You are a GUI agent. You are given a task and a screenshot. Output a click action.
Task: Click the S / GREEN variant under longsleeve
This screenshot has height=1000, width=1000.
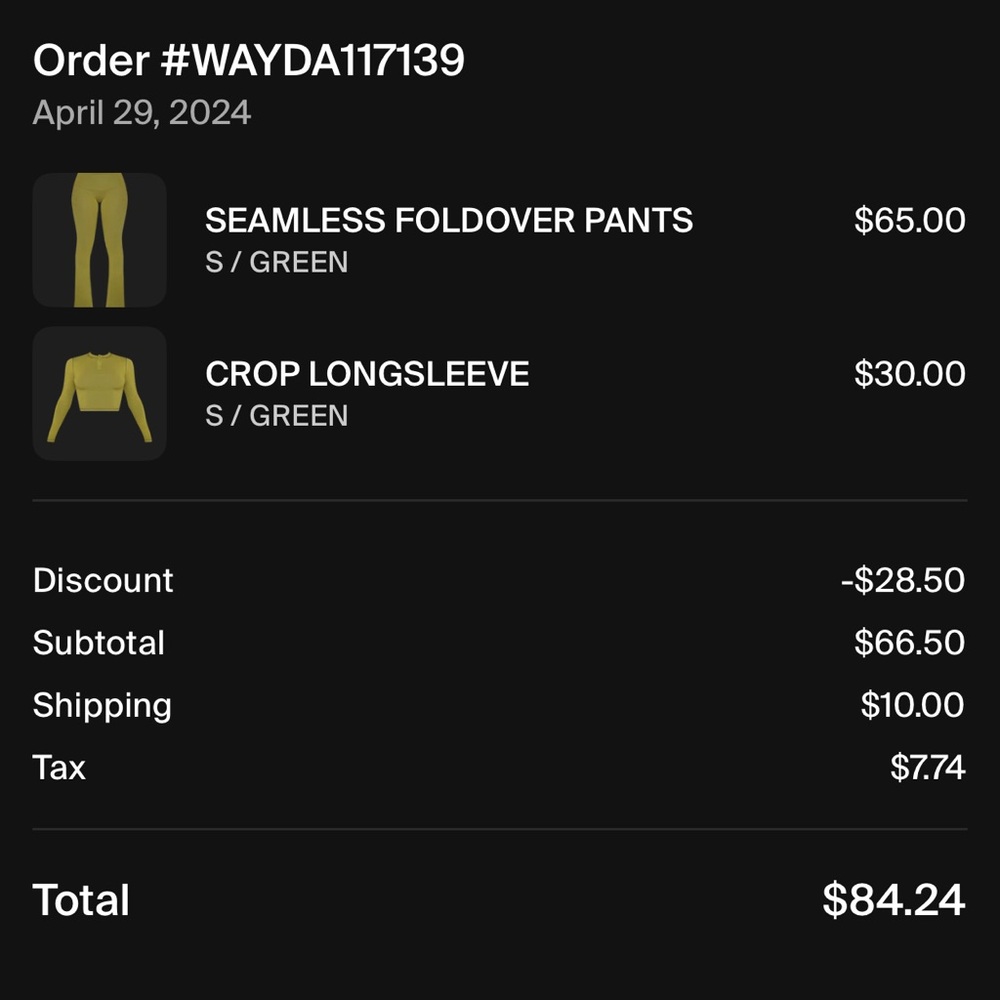point(277,416)
